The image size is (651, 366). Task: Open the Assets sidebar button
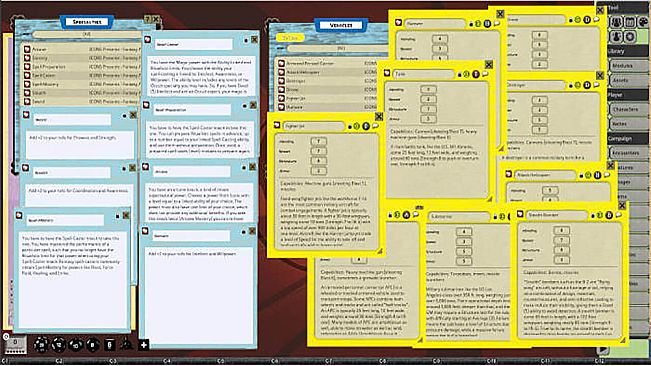(629, 81)
